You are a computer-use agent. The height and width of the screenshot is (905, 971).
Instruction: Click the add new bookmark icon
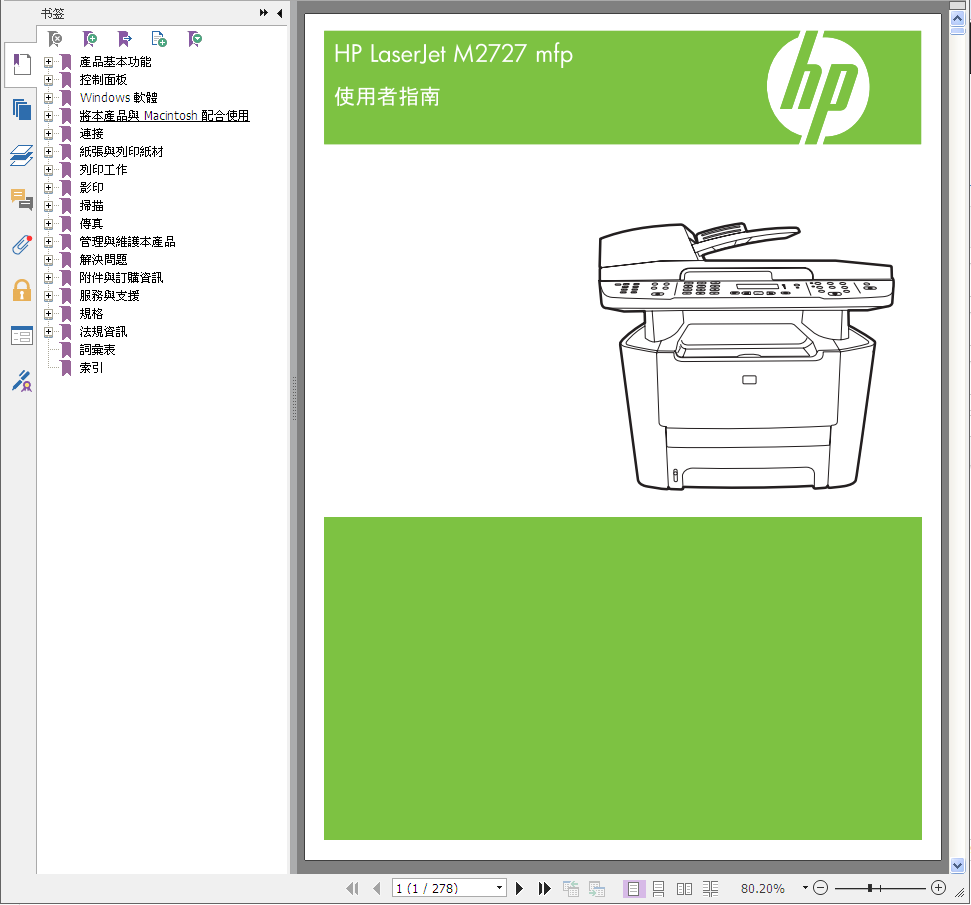90,40
